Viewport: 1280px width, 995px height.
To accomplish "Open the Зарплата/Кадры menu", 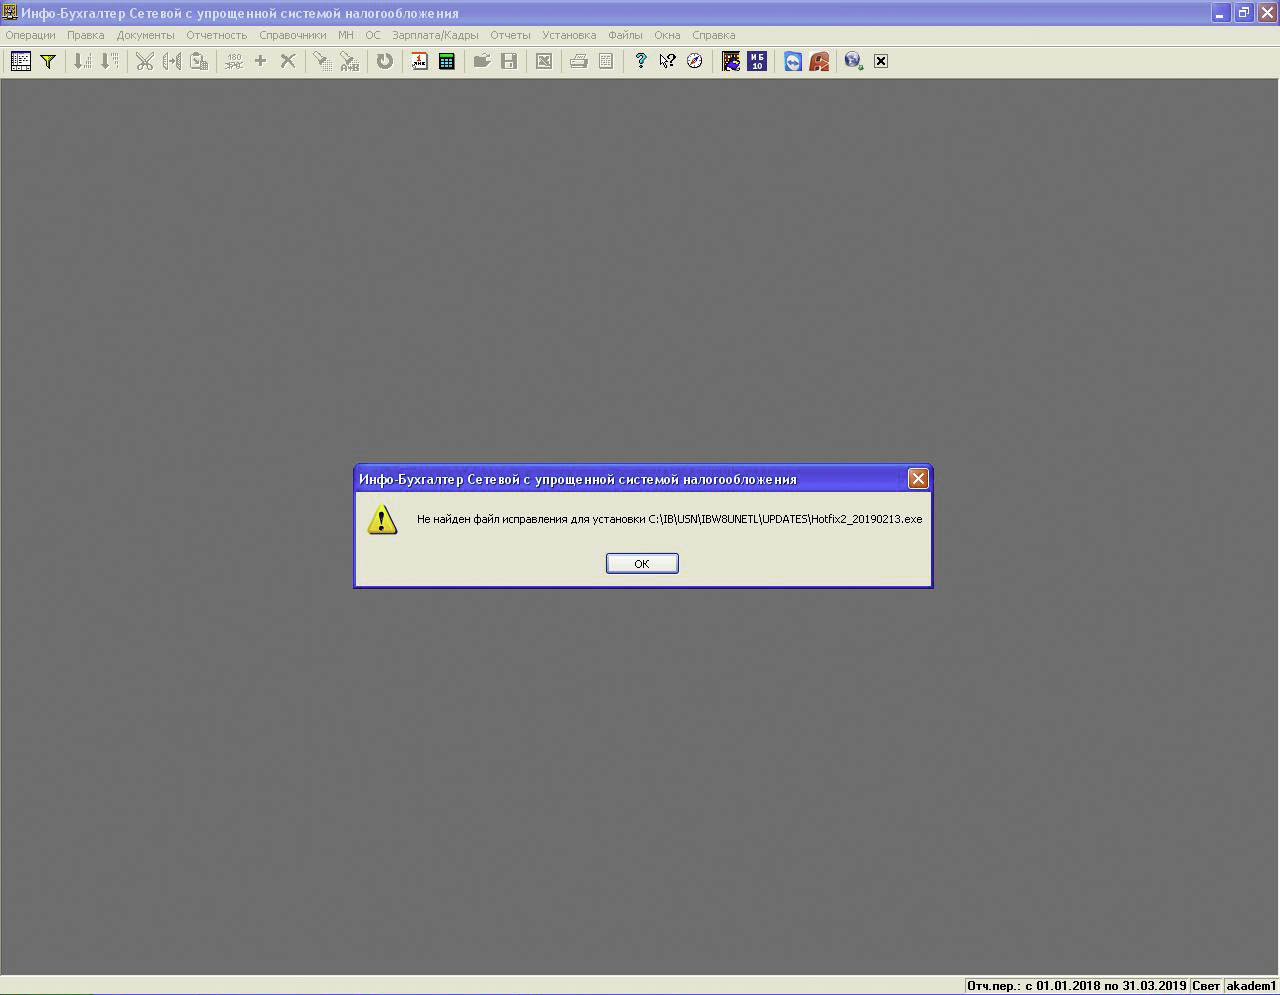I will (435, 35).
